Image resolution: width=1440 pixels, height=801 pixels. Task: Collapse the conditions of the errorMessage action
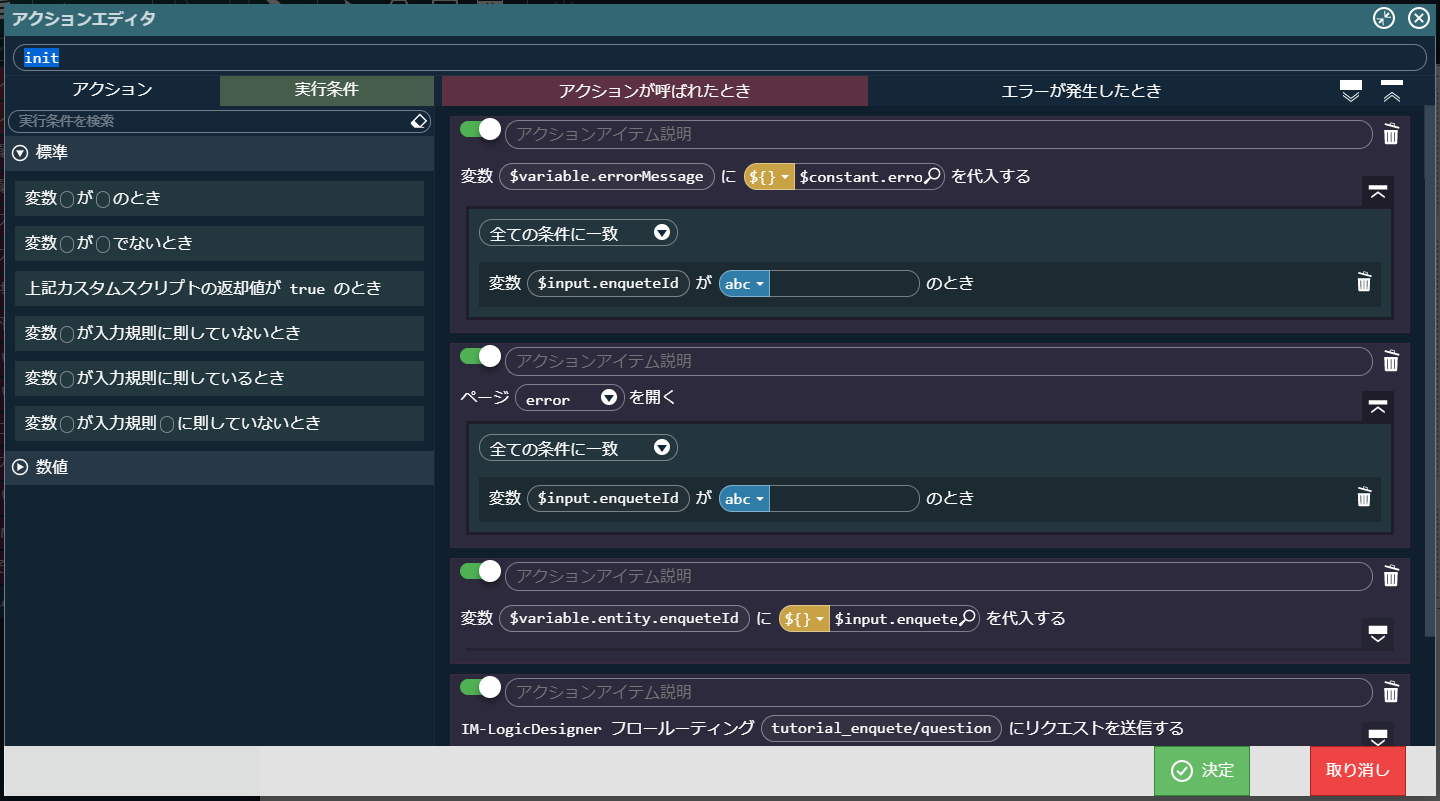point(1378,192)
